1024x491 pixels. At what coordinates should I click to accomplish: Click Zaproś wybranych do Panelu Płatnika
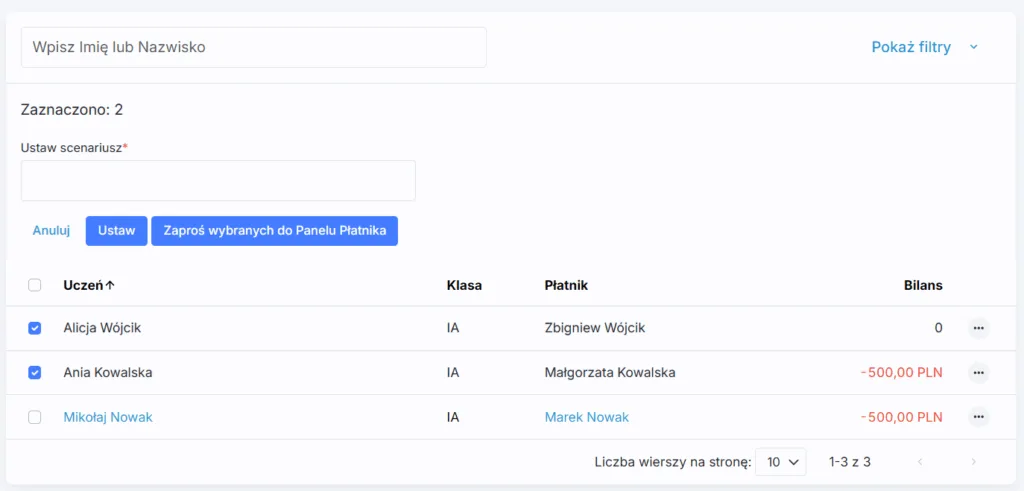[274, 231]
